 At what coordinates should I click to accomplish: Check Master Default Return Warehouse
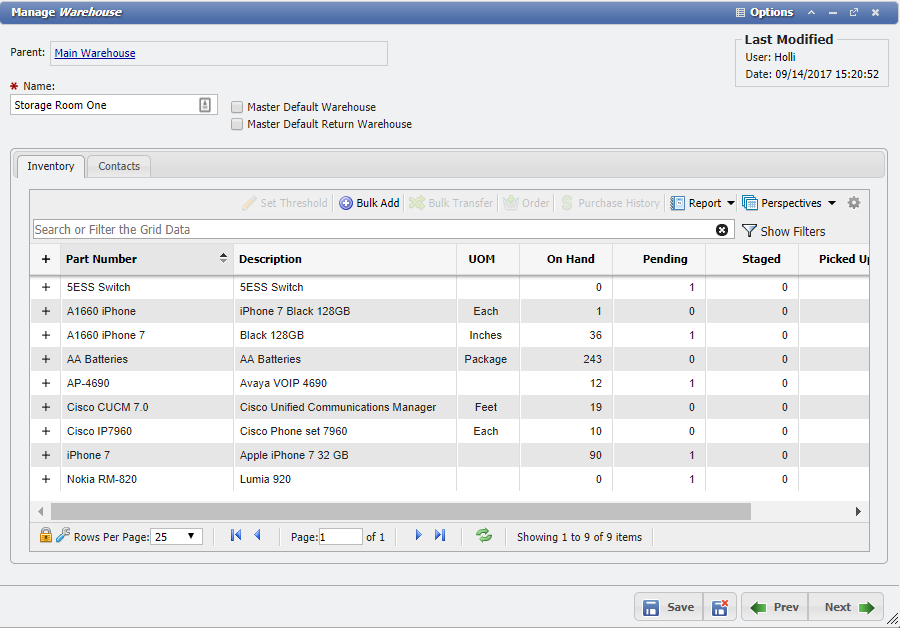click(x=237, y=124)
